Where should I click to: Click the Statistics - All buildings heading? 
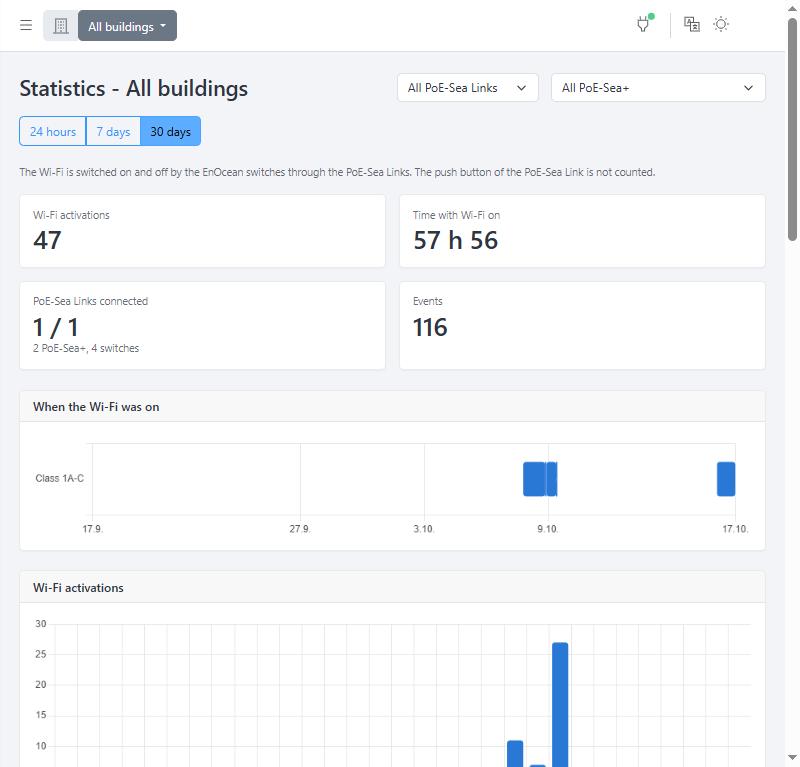[x=134, y=88]
